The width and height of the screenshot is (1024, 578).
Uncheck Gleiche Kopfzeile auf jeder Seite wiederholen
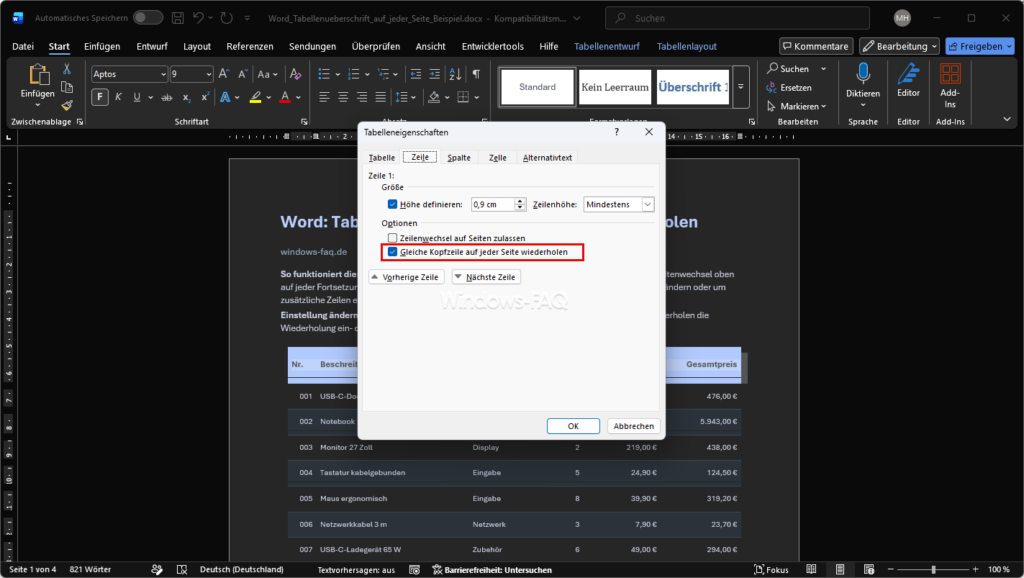[x=392, y=252]
